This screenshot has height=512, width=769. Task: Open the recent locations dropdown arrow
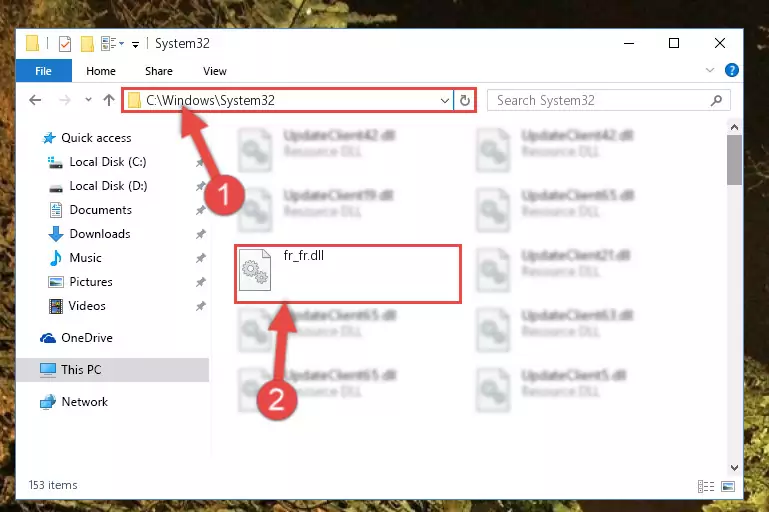pyautogui.click(x=88, y=100)
